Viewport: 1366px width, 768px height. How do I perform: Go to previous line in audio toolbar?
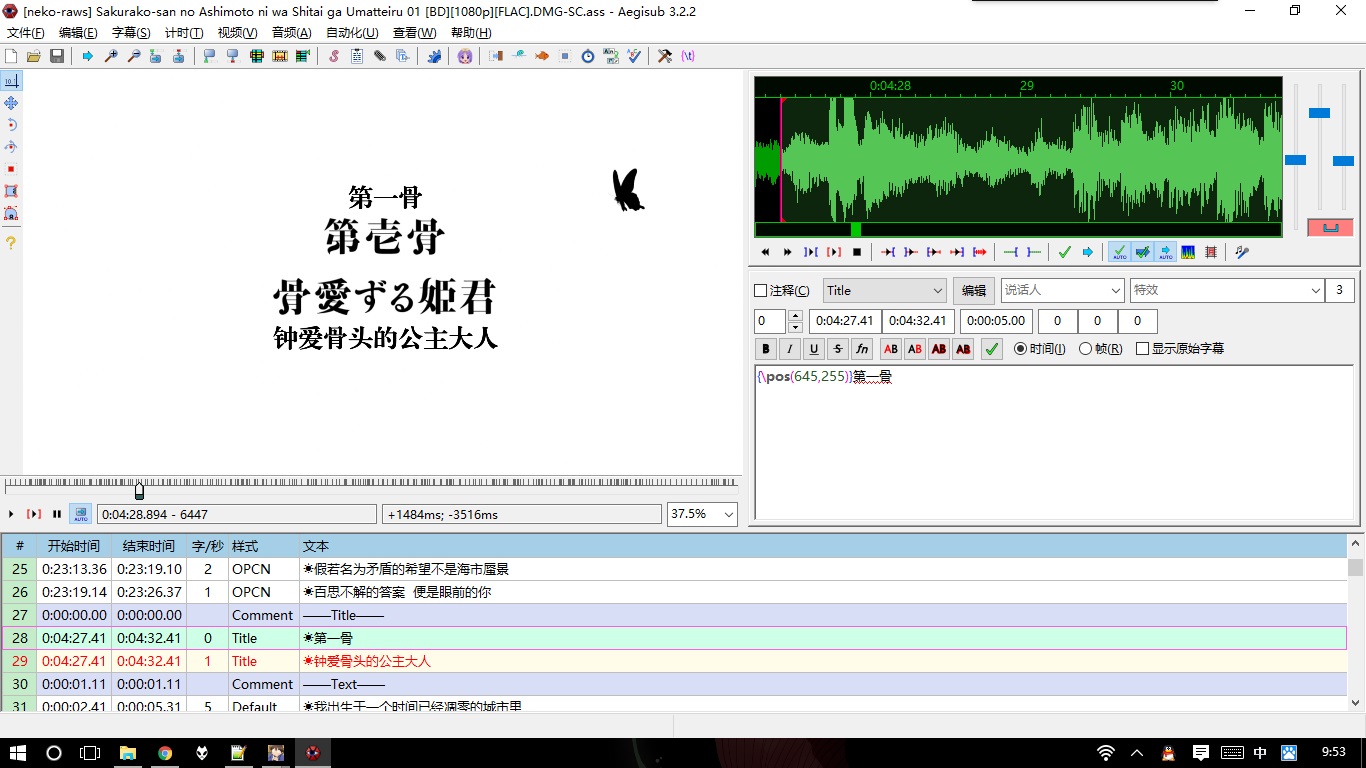(x=765, y=252)
